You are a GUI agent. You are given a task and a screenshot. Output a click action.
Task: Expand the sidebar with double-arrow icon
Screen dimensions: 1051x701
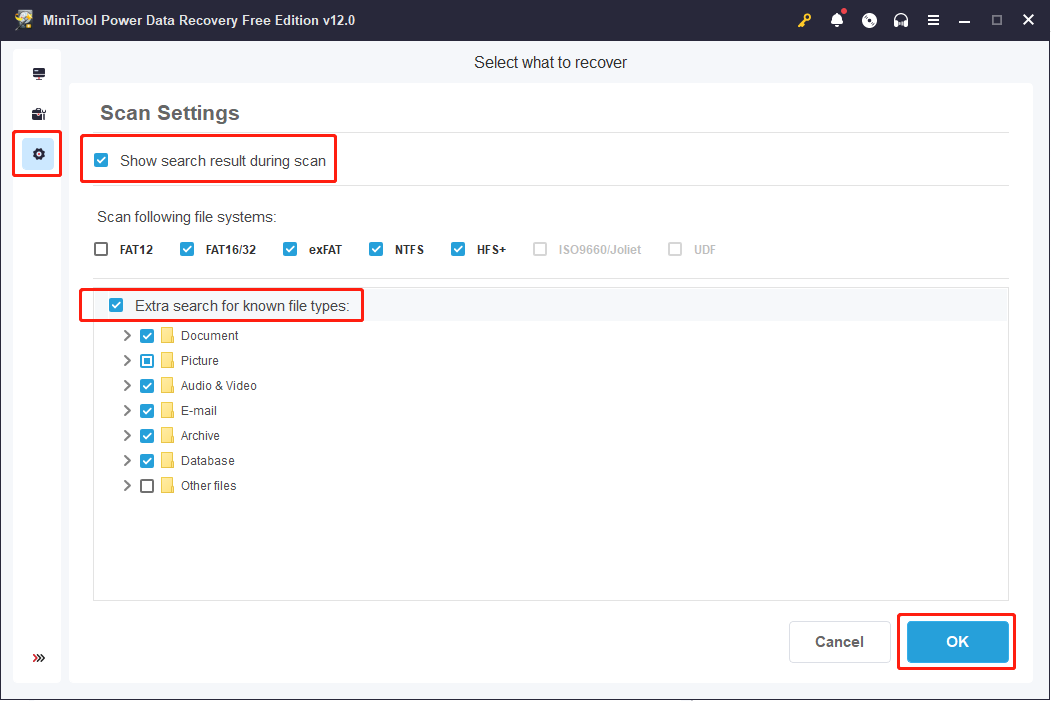coord(39,658)
